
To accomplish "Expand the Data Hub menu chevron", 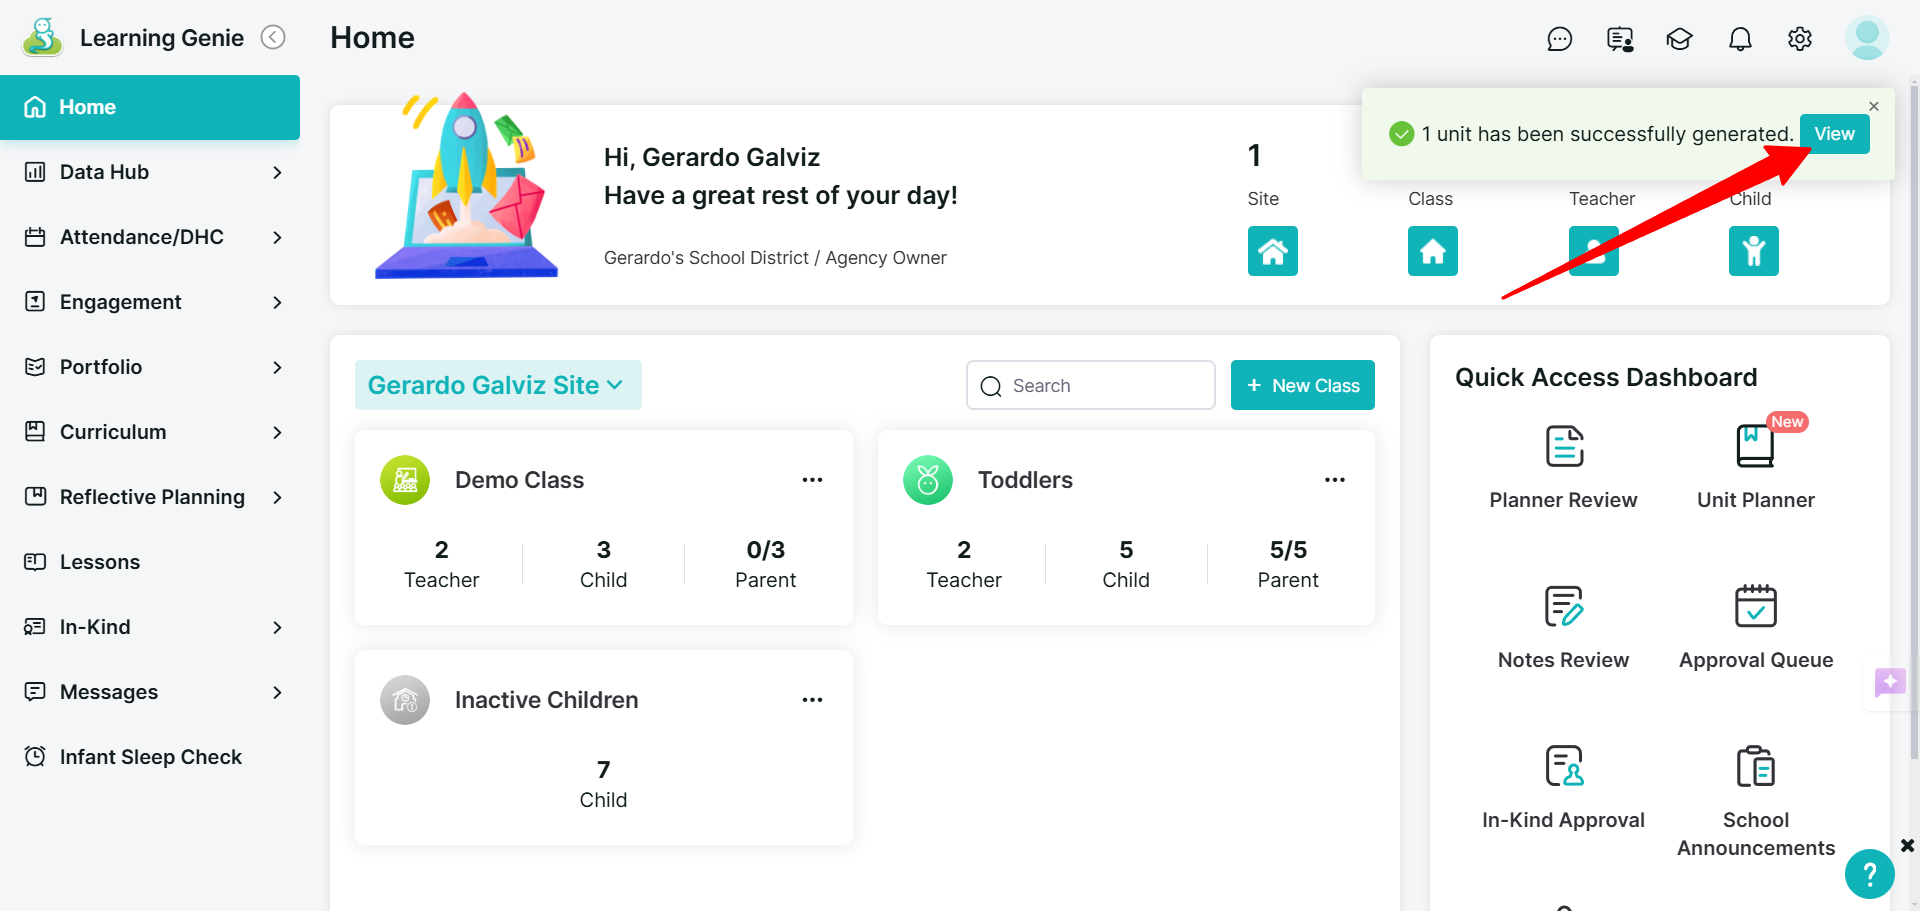I will click(277, 172).
